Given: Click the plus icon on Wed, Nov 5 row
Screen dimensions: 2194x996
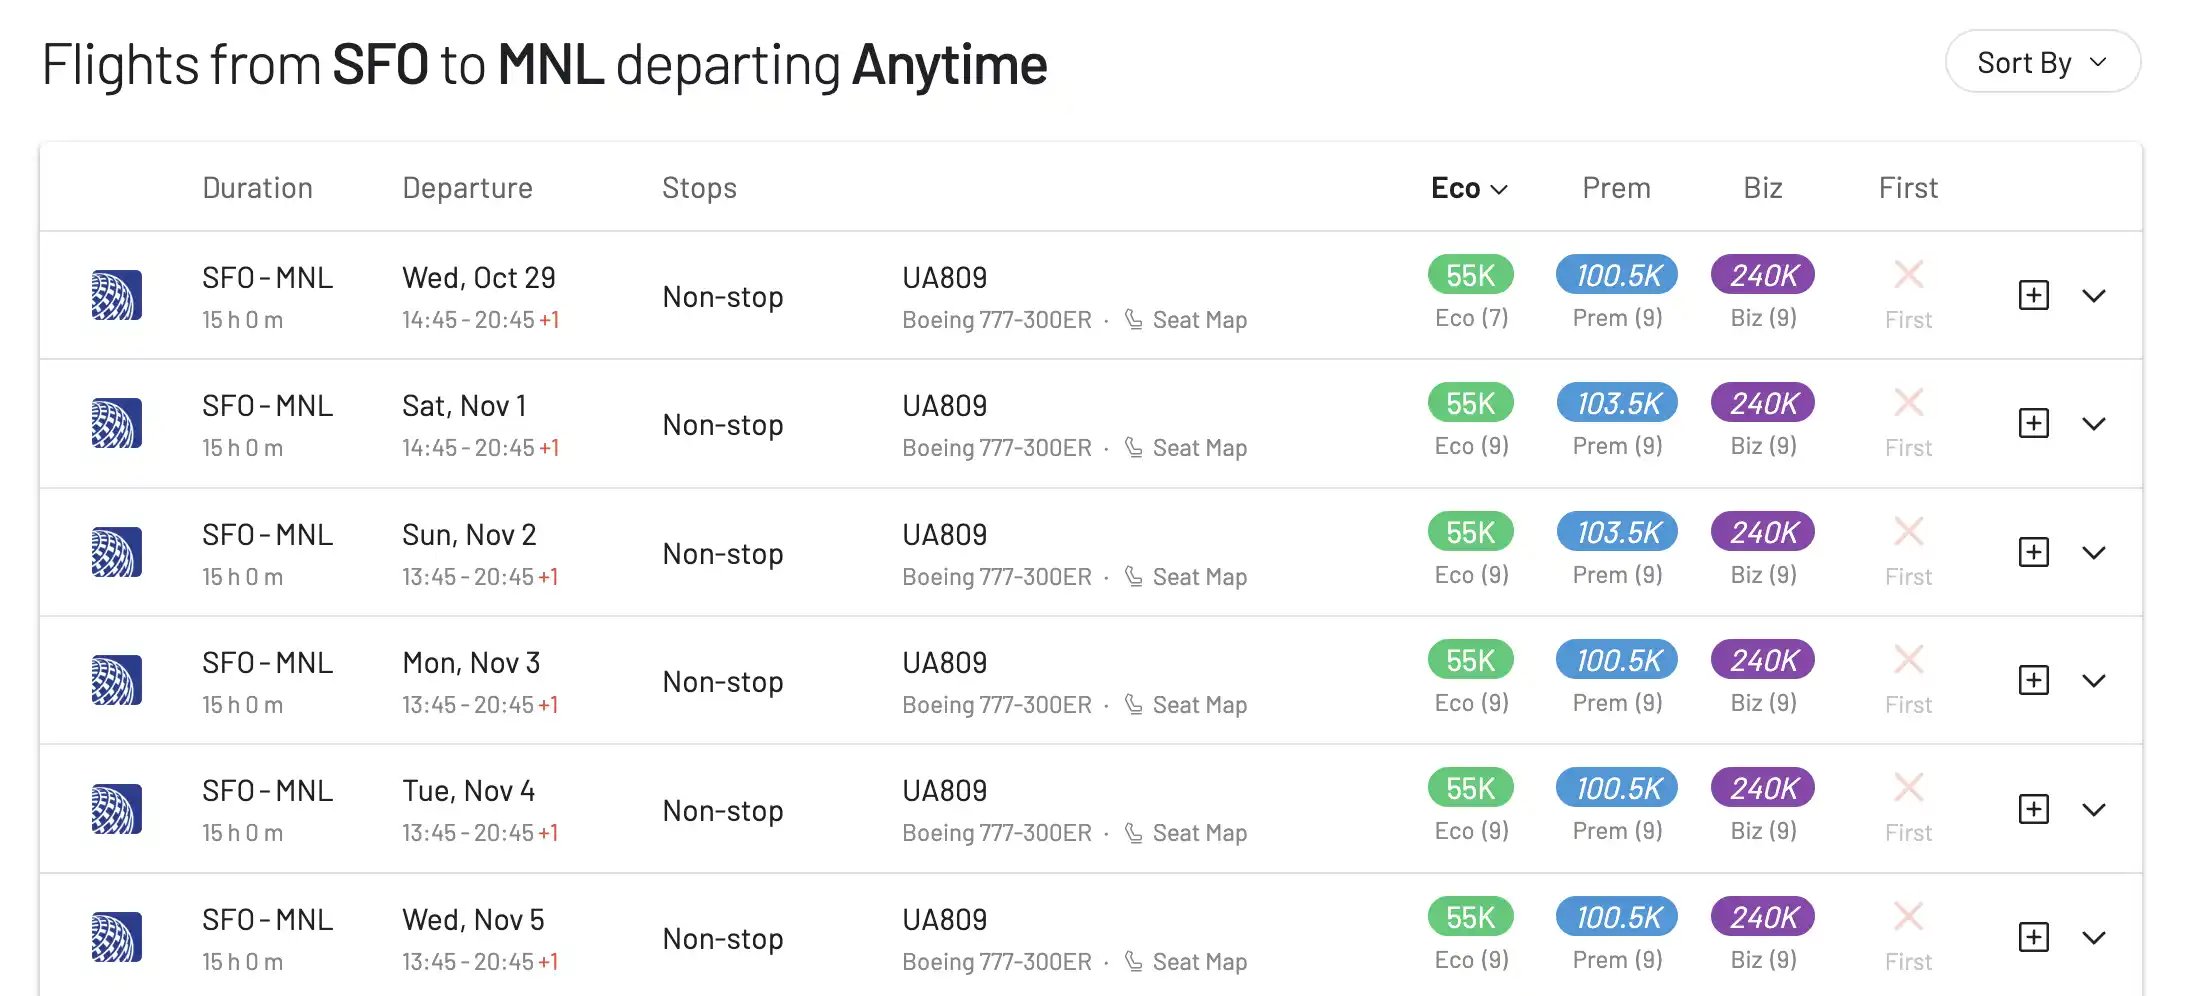Looking at the screenshot, I should pos(2033,937).
